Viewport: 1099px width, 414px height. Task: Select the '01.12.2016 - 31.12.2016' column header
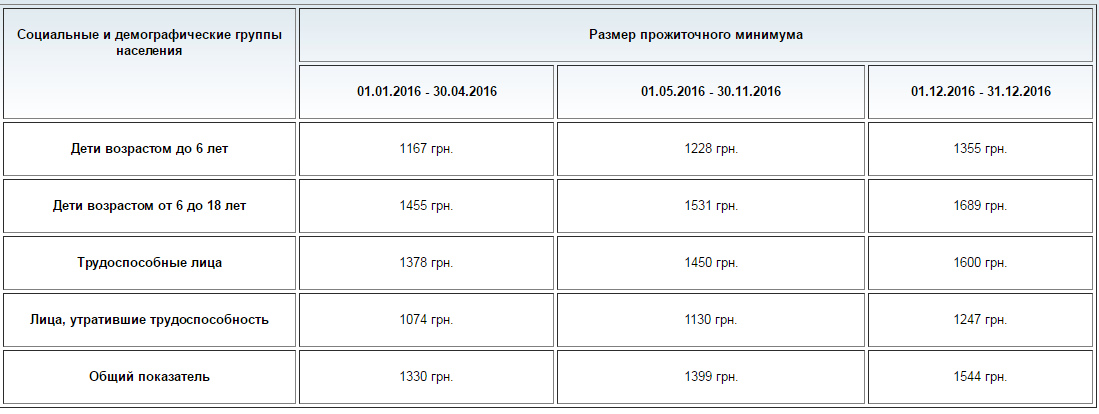click(980, 91)
